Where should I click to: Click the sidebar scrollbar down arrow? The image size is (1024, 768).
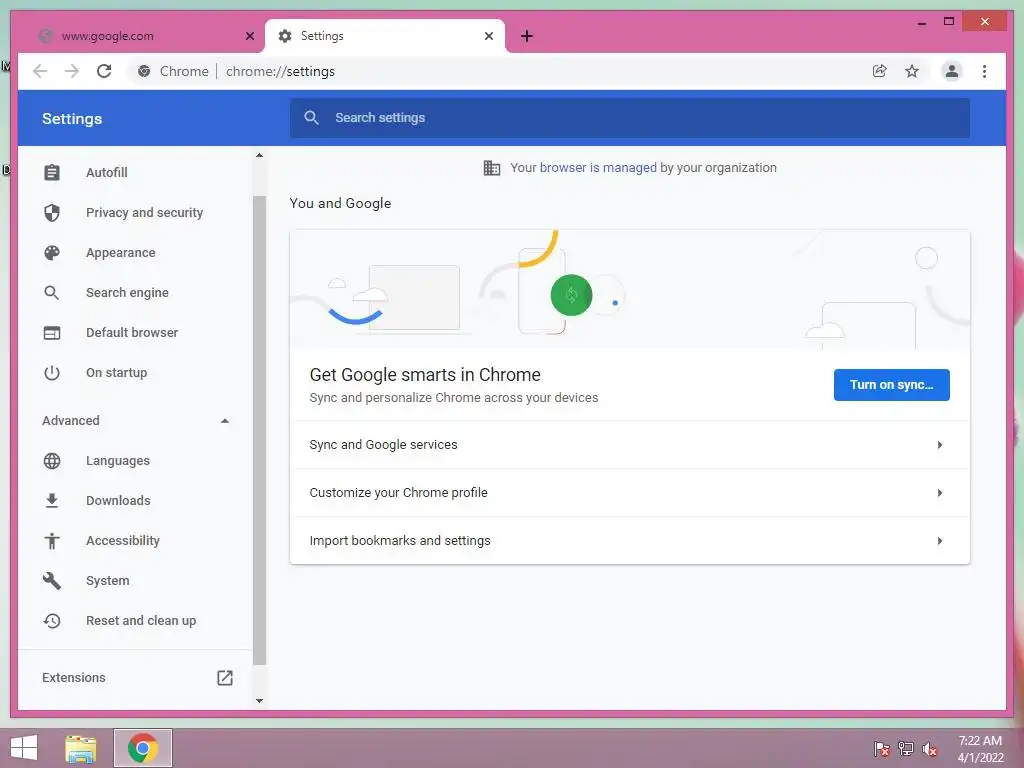point(259,701)
